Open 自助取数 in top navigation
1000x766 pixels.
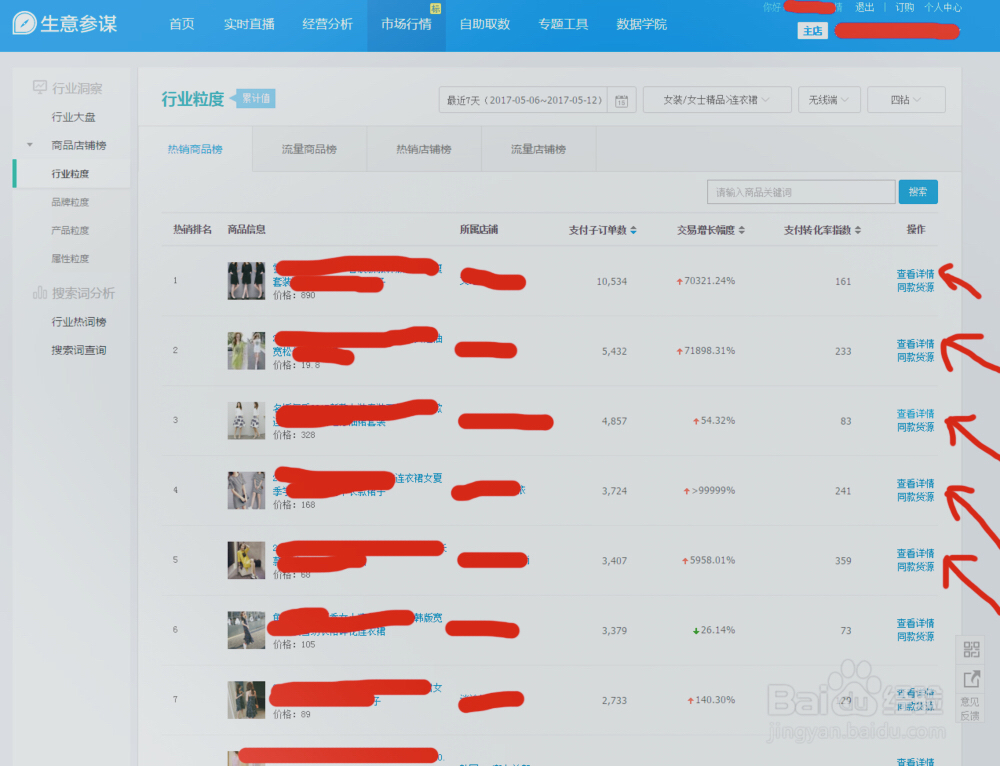tap(485, 24)
